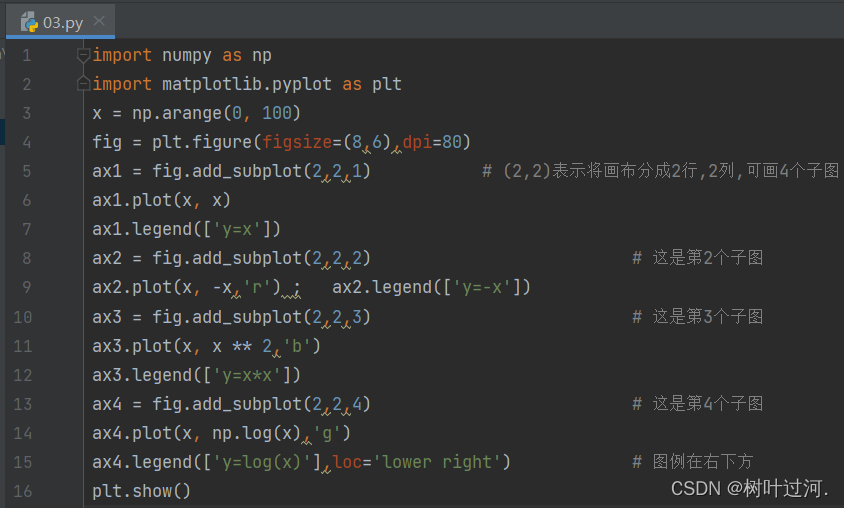This screenshot has height=508, width=844.
Task: Click the 'lower right' string on line 15
Action: click(x=437, y=462)
